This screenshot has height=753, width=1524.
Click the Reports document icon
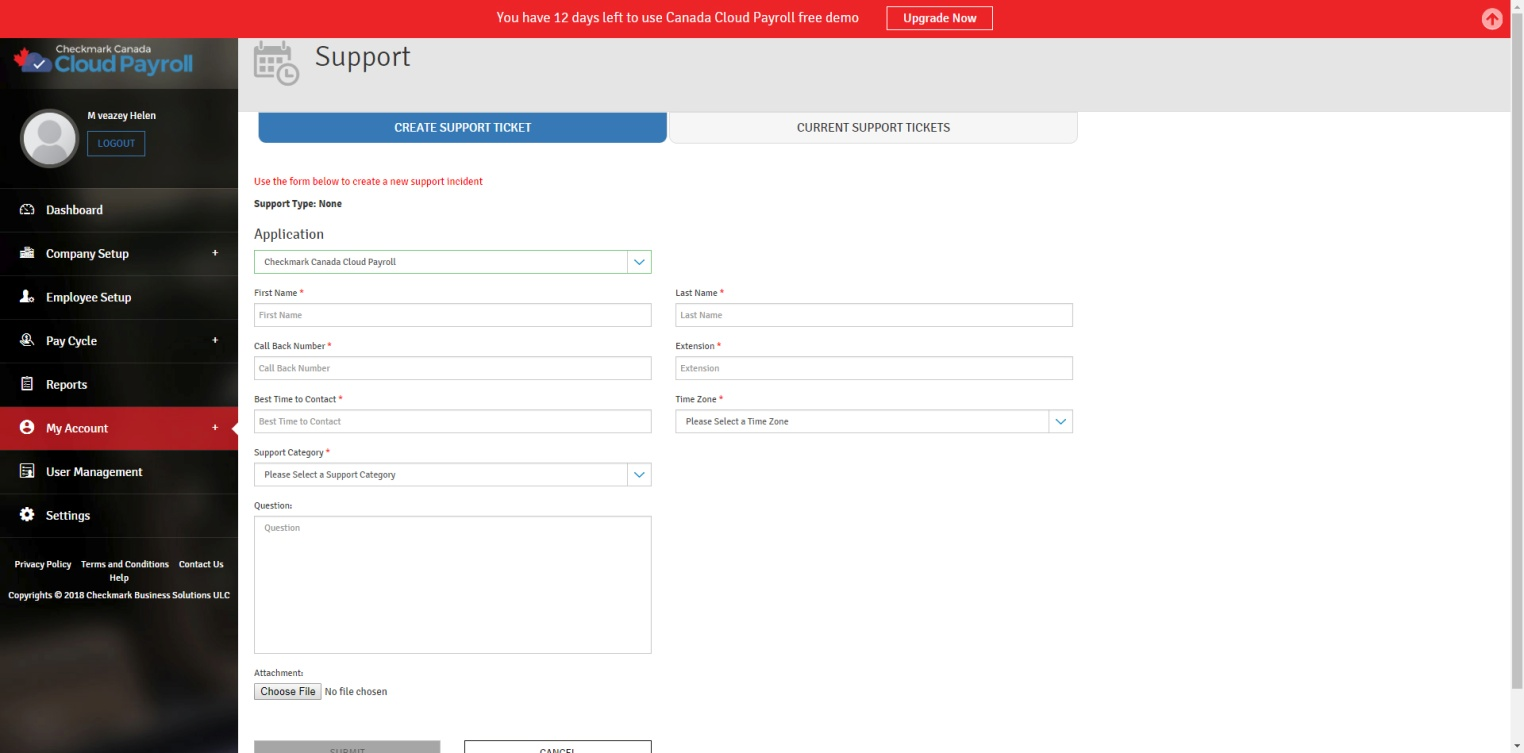27,384
